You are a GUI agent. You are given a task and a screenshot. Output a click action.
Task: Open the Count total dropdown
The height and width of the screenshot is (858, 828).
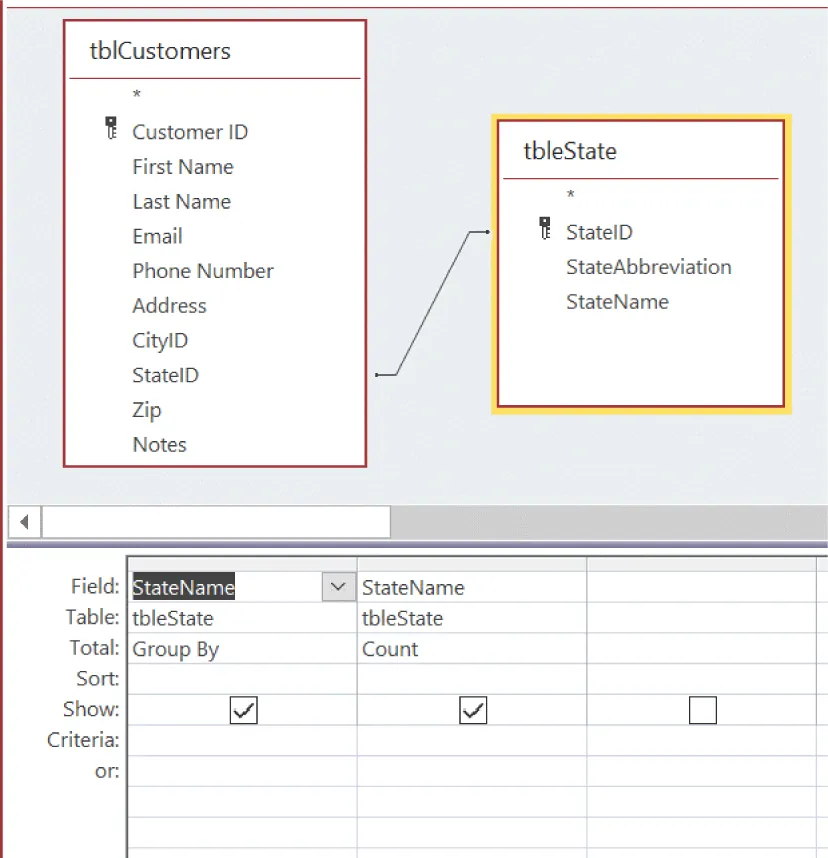[470, 649]
